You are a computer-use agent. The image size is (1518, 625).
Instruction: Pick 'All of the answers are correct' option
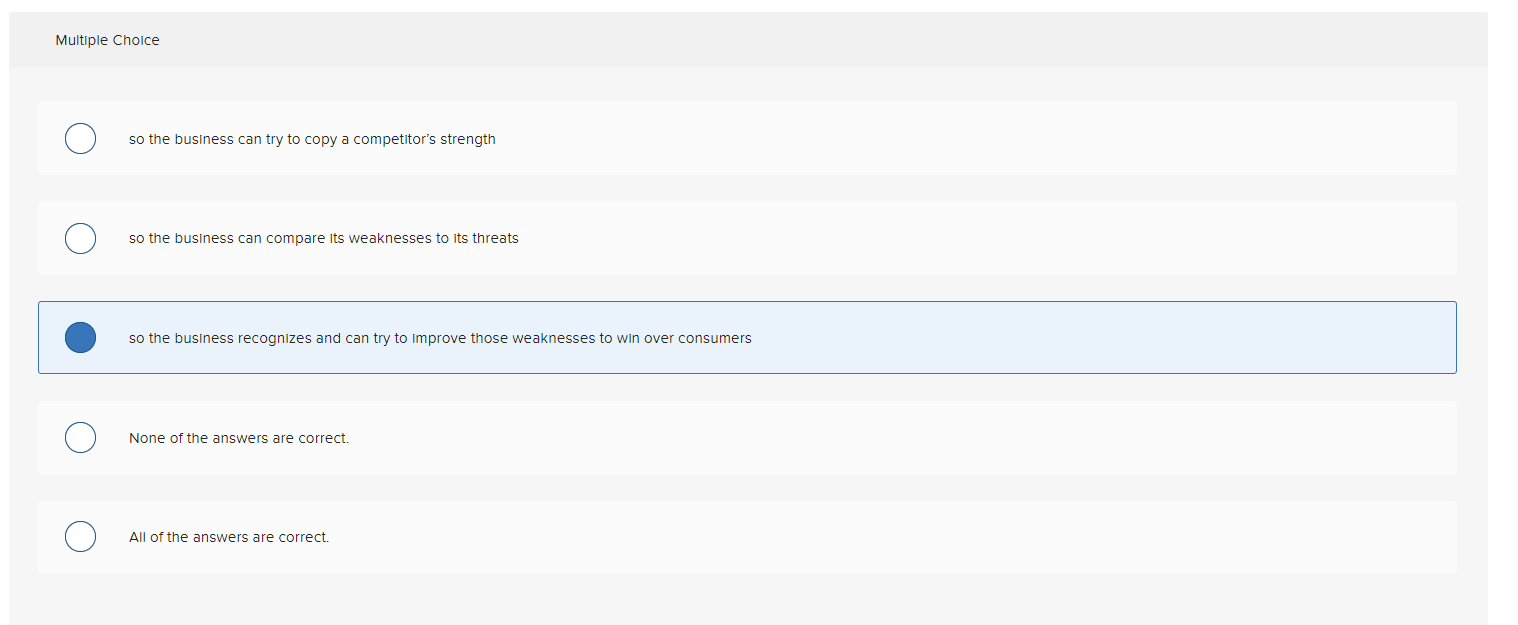pos(228,536)
